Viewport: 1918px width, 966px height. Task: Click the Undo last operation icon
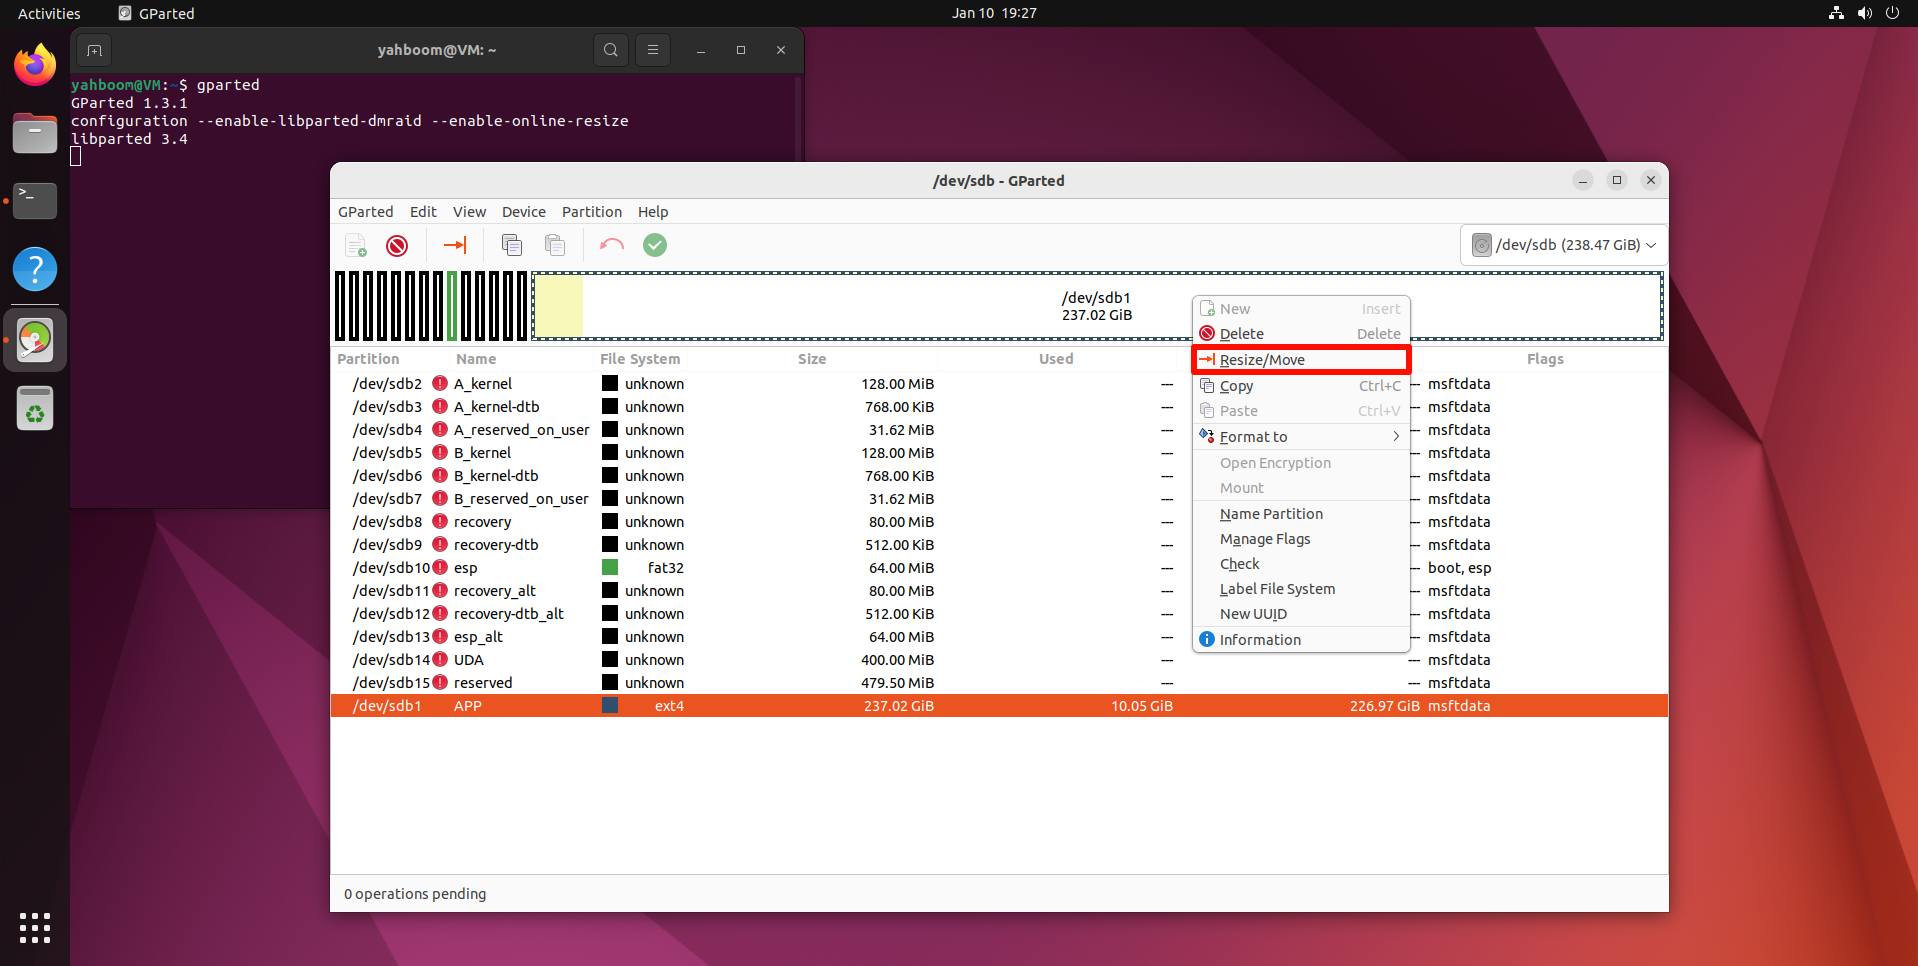coord(612,246)
